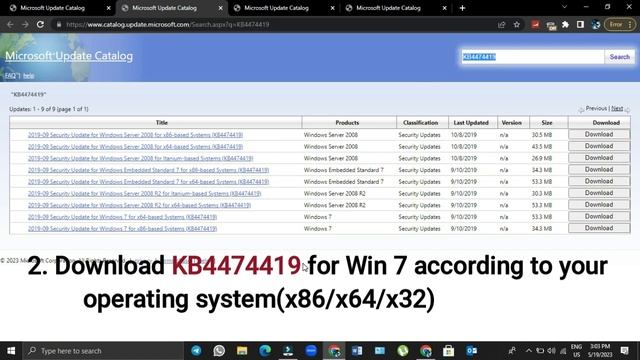
Task: Open Windows 7 x64-based update link
Action: (x=122, y=217)
